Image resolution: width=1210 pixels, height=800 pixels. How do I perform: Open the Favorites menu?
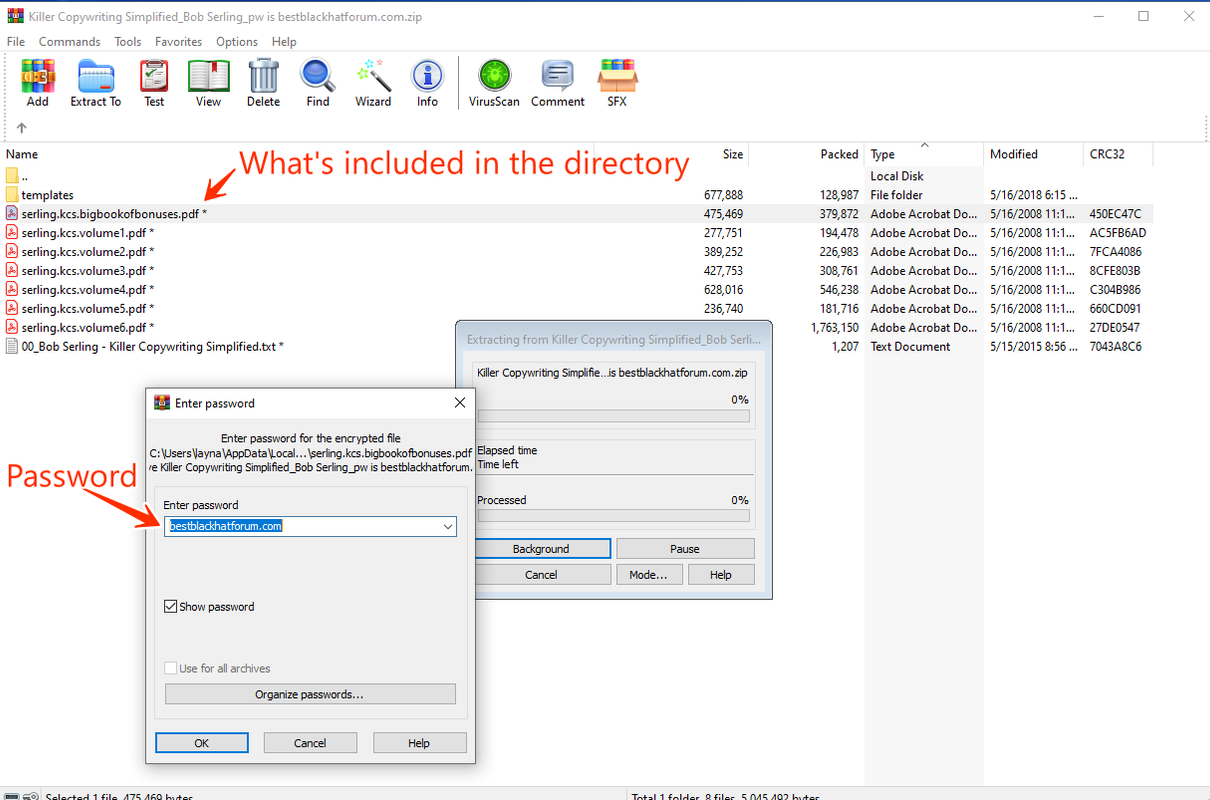coord(179,42)
